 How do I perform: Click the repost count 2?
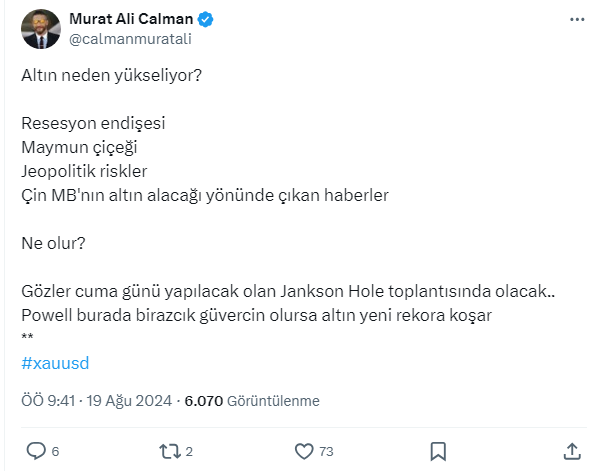pyautogui.click(x=189, y=451)
